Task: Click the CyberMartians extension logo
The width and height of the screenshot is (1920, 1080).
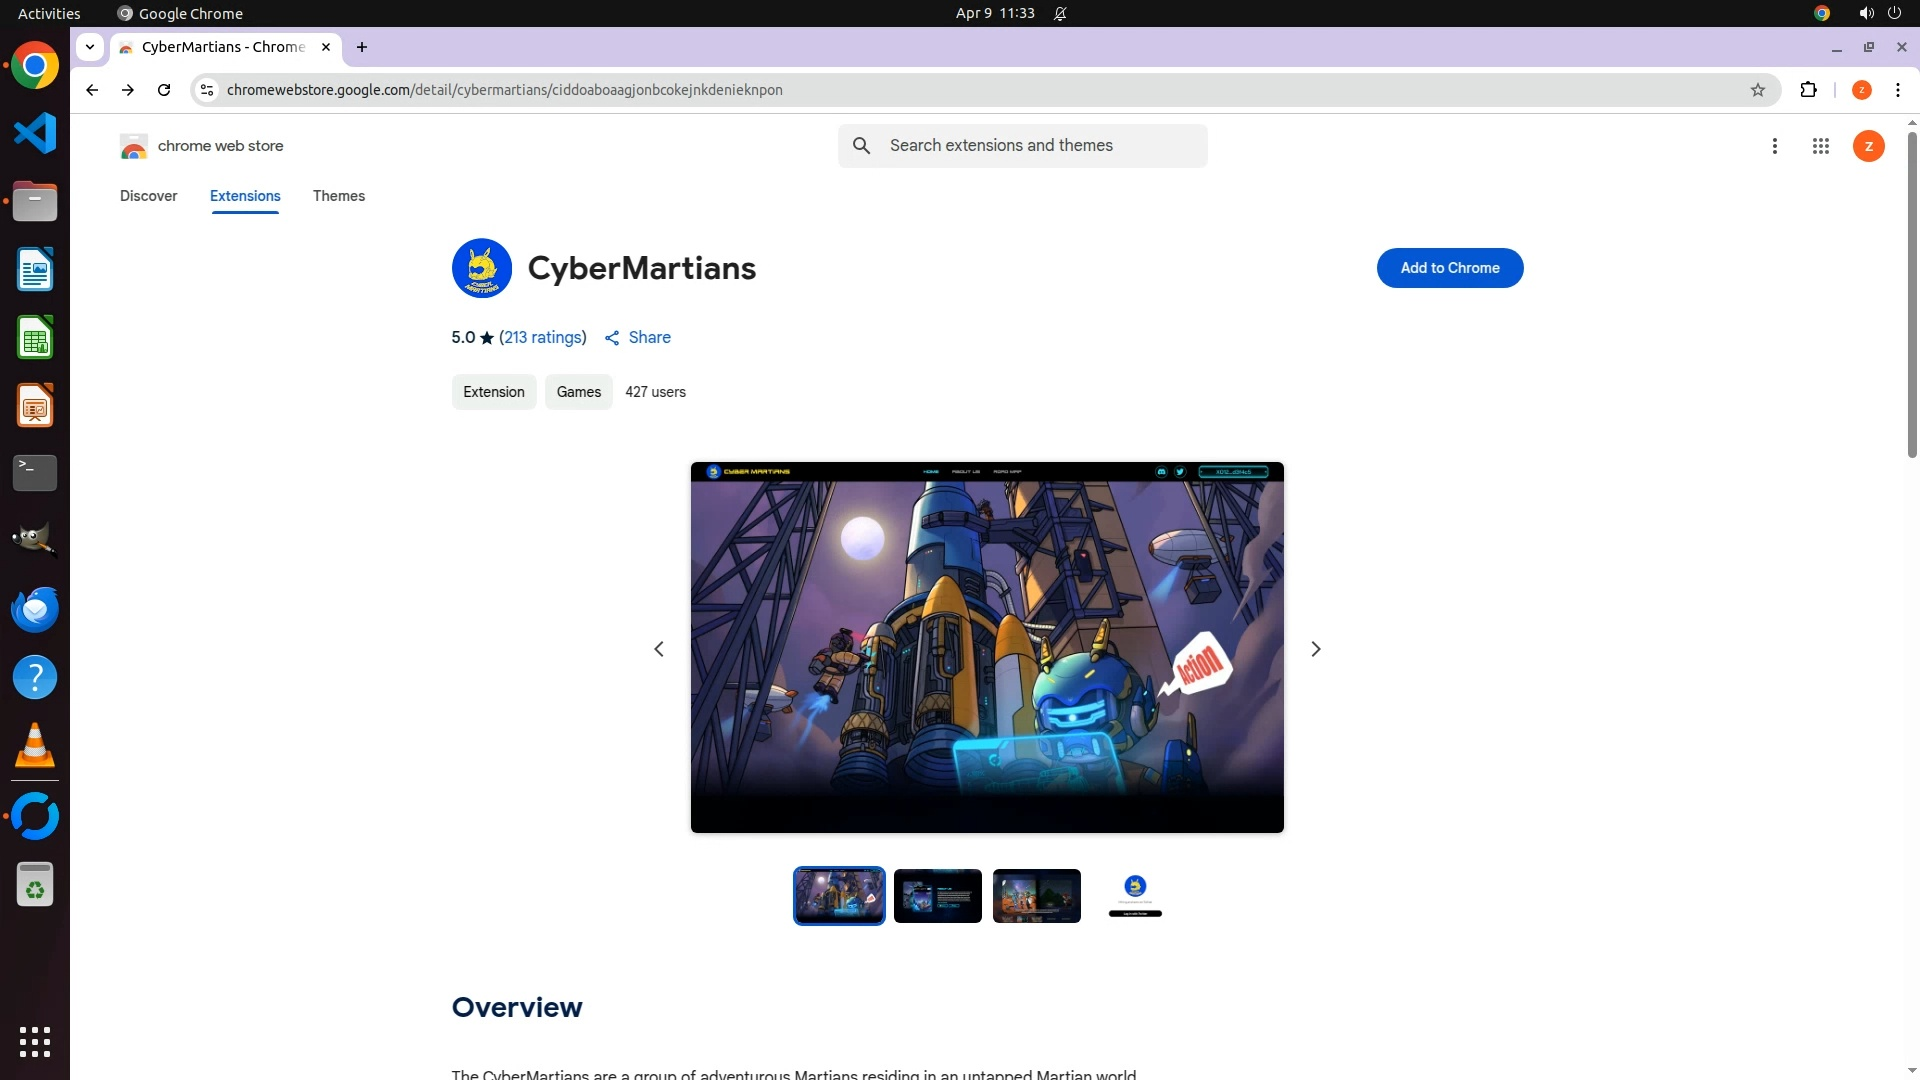Action: (x=481, y=268)
